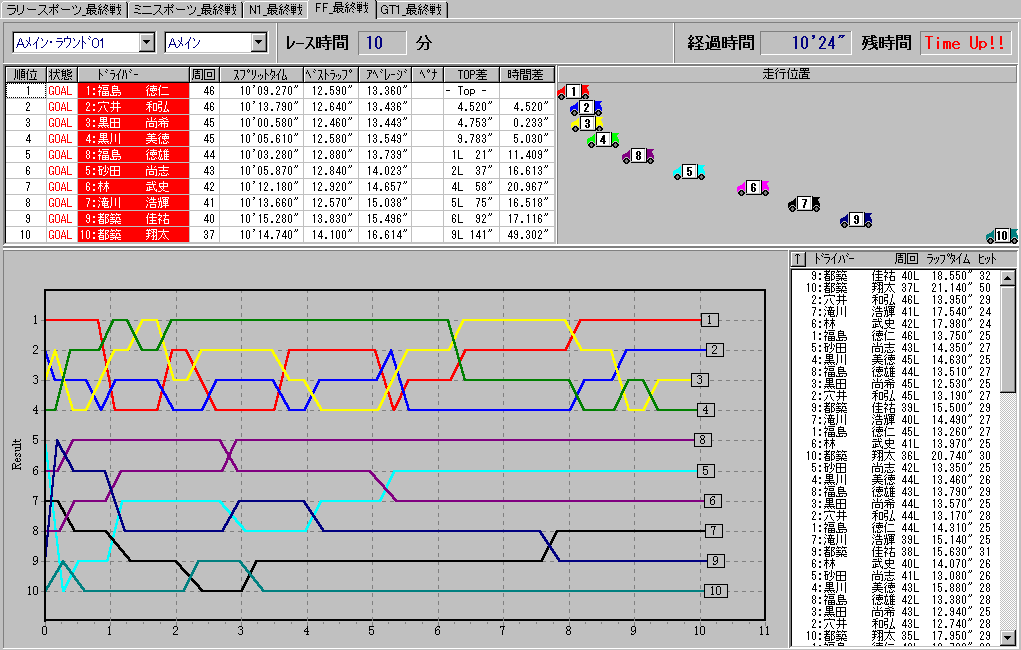
Task: Click the cyan car icon numbered 5
Action: click(x=689, y=172)
